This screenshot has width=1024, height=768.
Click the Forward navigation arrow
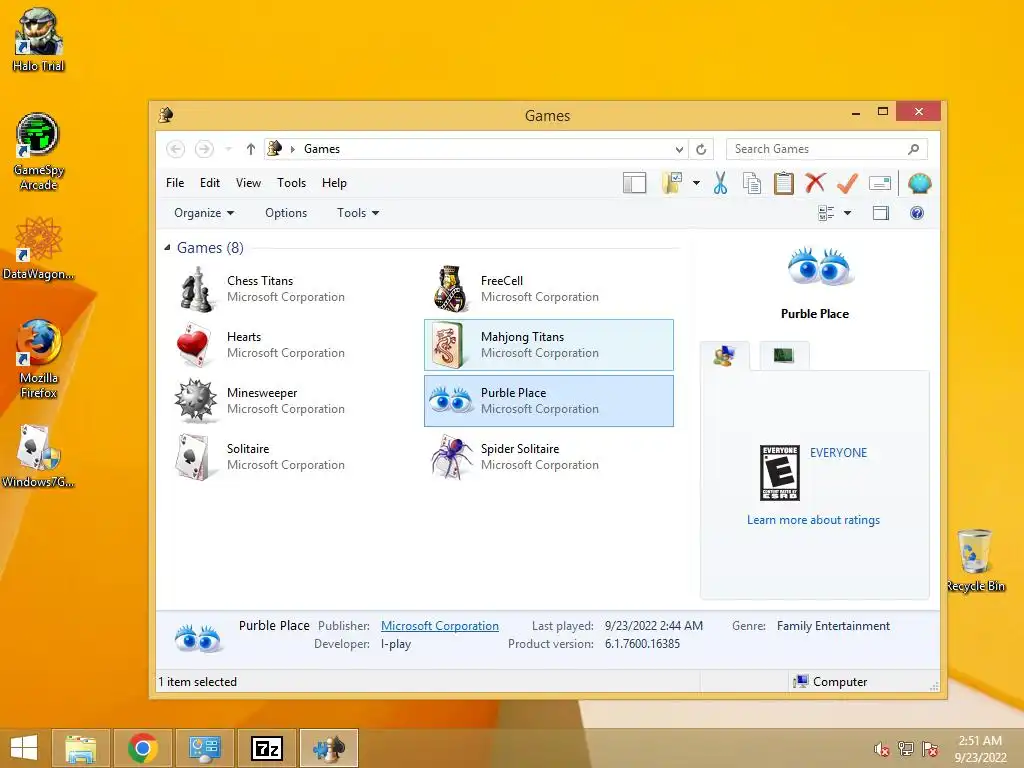pos(204,149)
